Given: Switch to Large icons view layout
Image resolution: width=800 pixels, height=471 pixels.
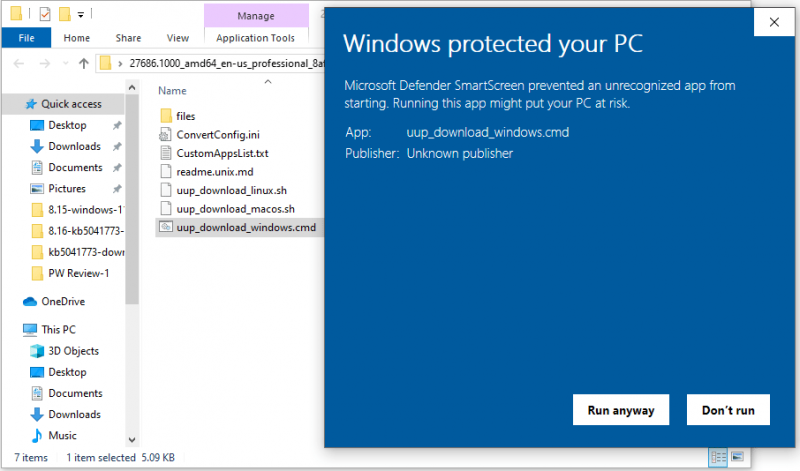Looking at the screenshot, I should pyautogui.click(x=737, y=457).
